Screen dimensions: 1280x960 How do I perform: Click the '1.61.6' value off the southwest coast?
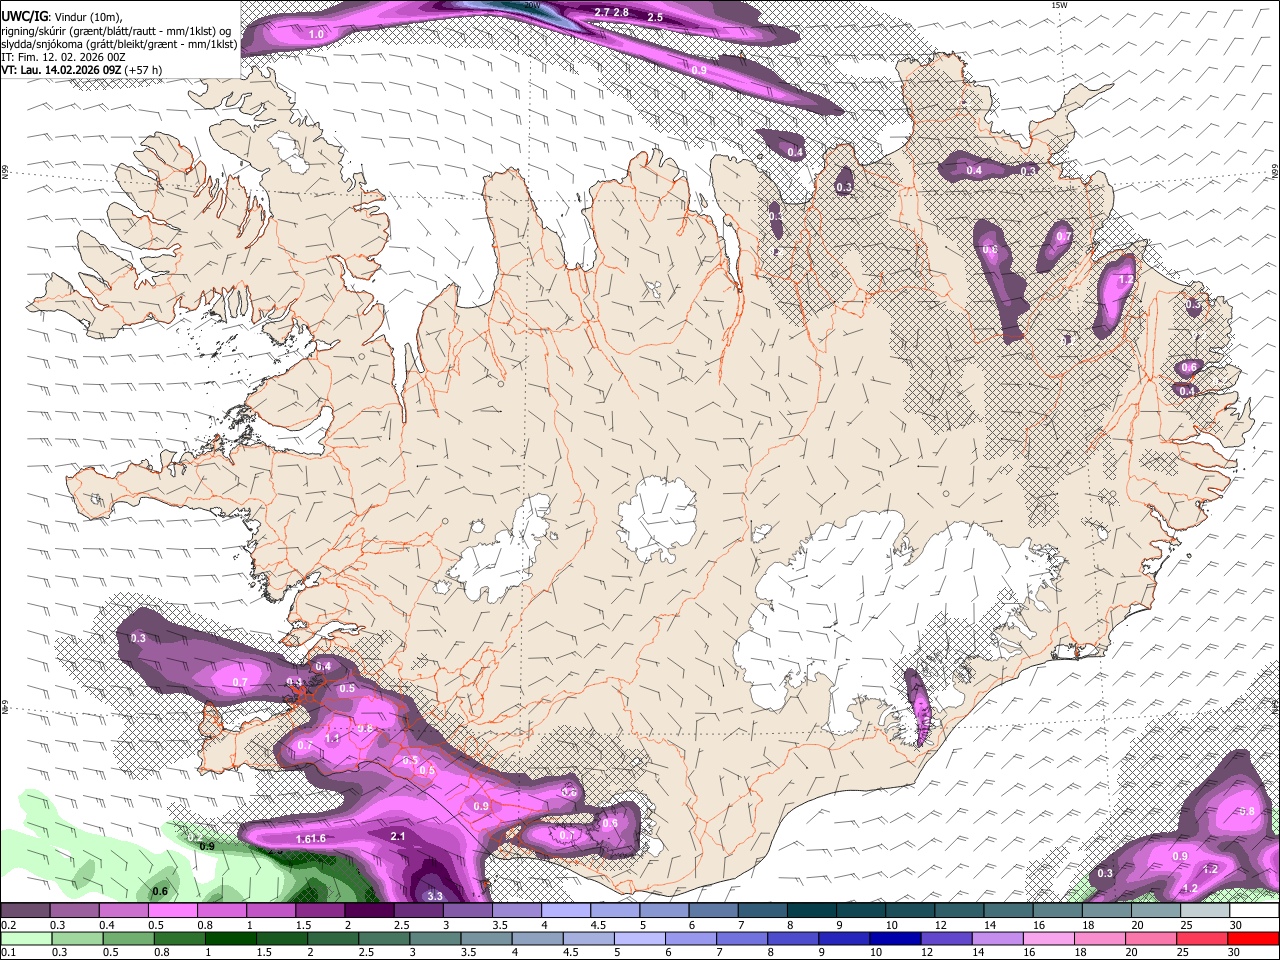[311, 839]
